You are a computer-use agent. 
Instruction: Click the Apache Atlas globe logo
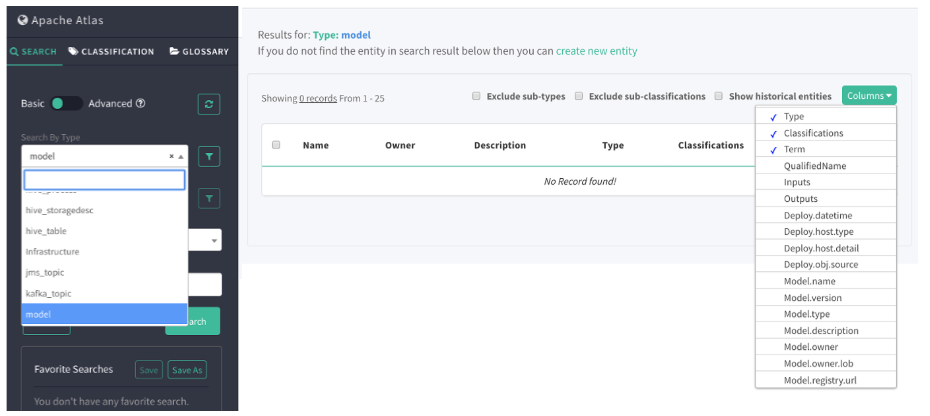pyautogui.click(x=23, y=20)
